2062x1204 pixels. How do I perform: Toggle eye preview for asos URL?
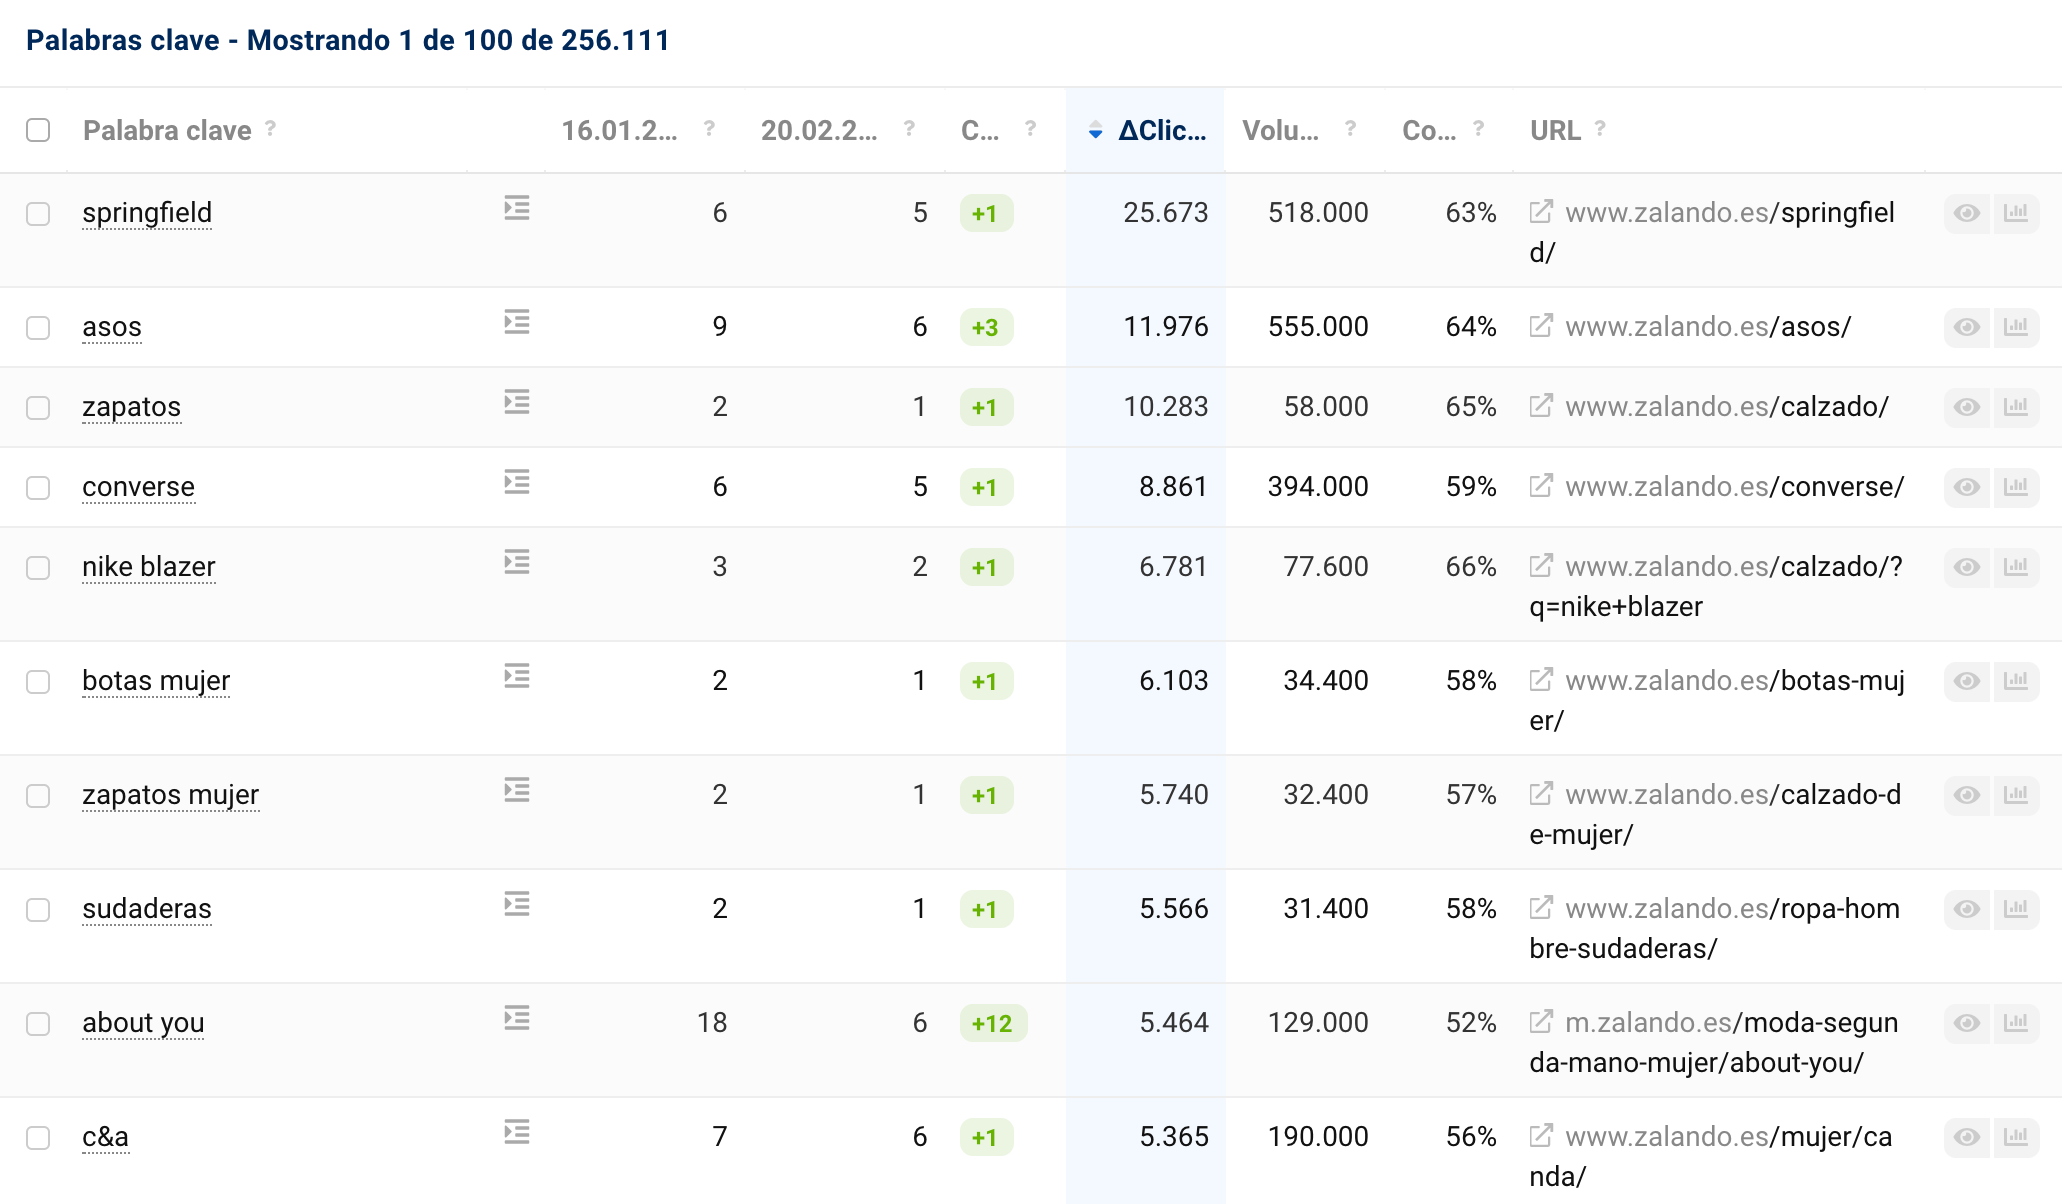(1967, 327)
